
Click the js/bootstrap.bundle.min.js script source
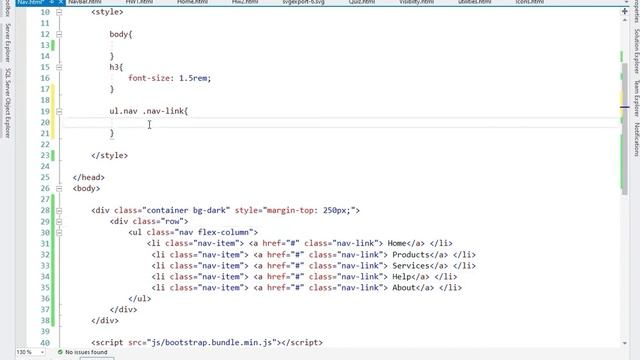[x=211, y=343]
